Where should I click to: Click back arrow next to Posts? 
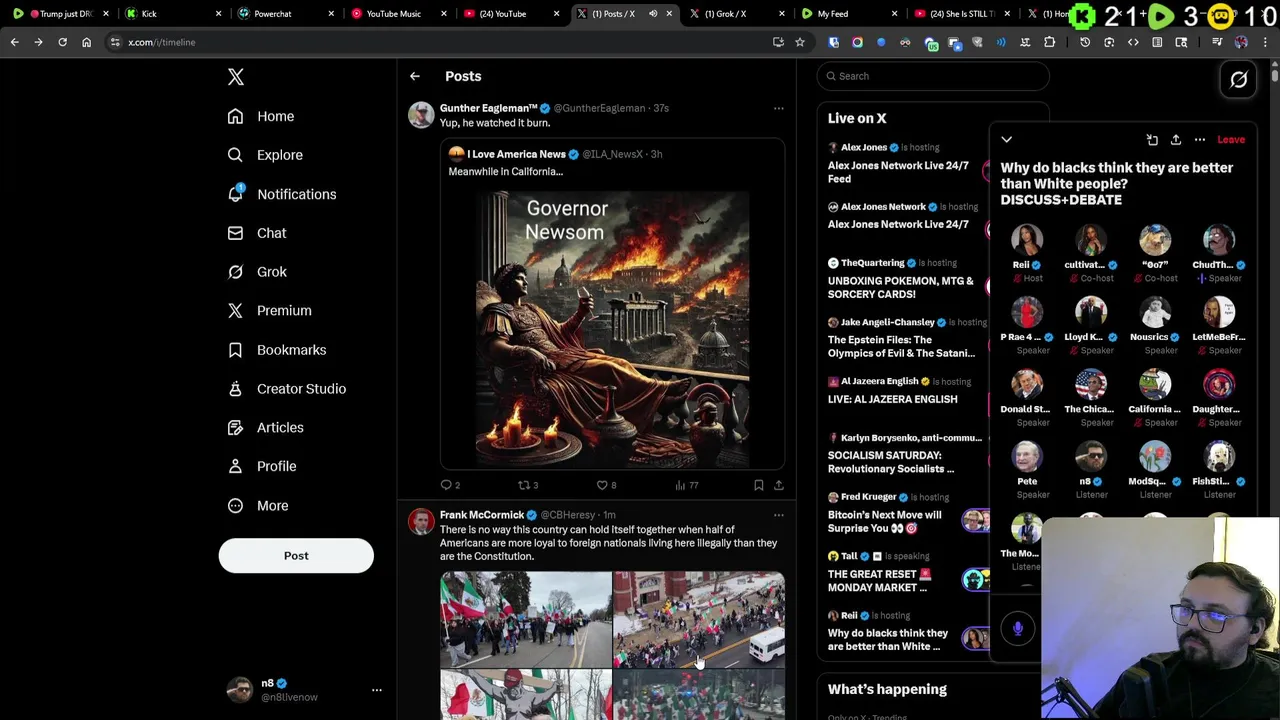pyautogui.click(x=415, y=76)
